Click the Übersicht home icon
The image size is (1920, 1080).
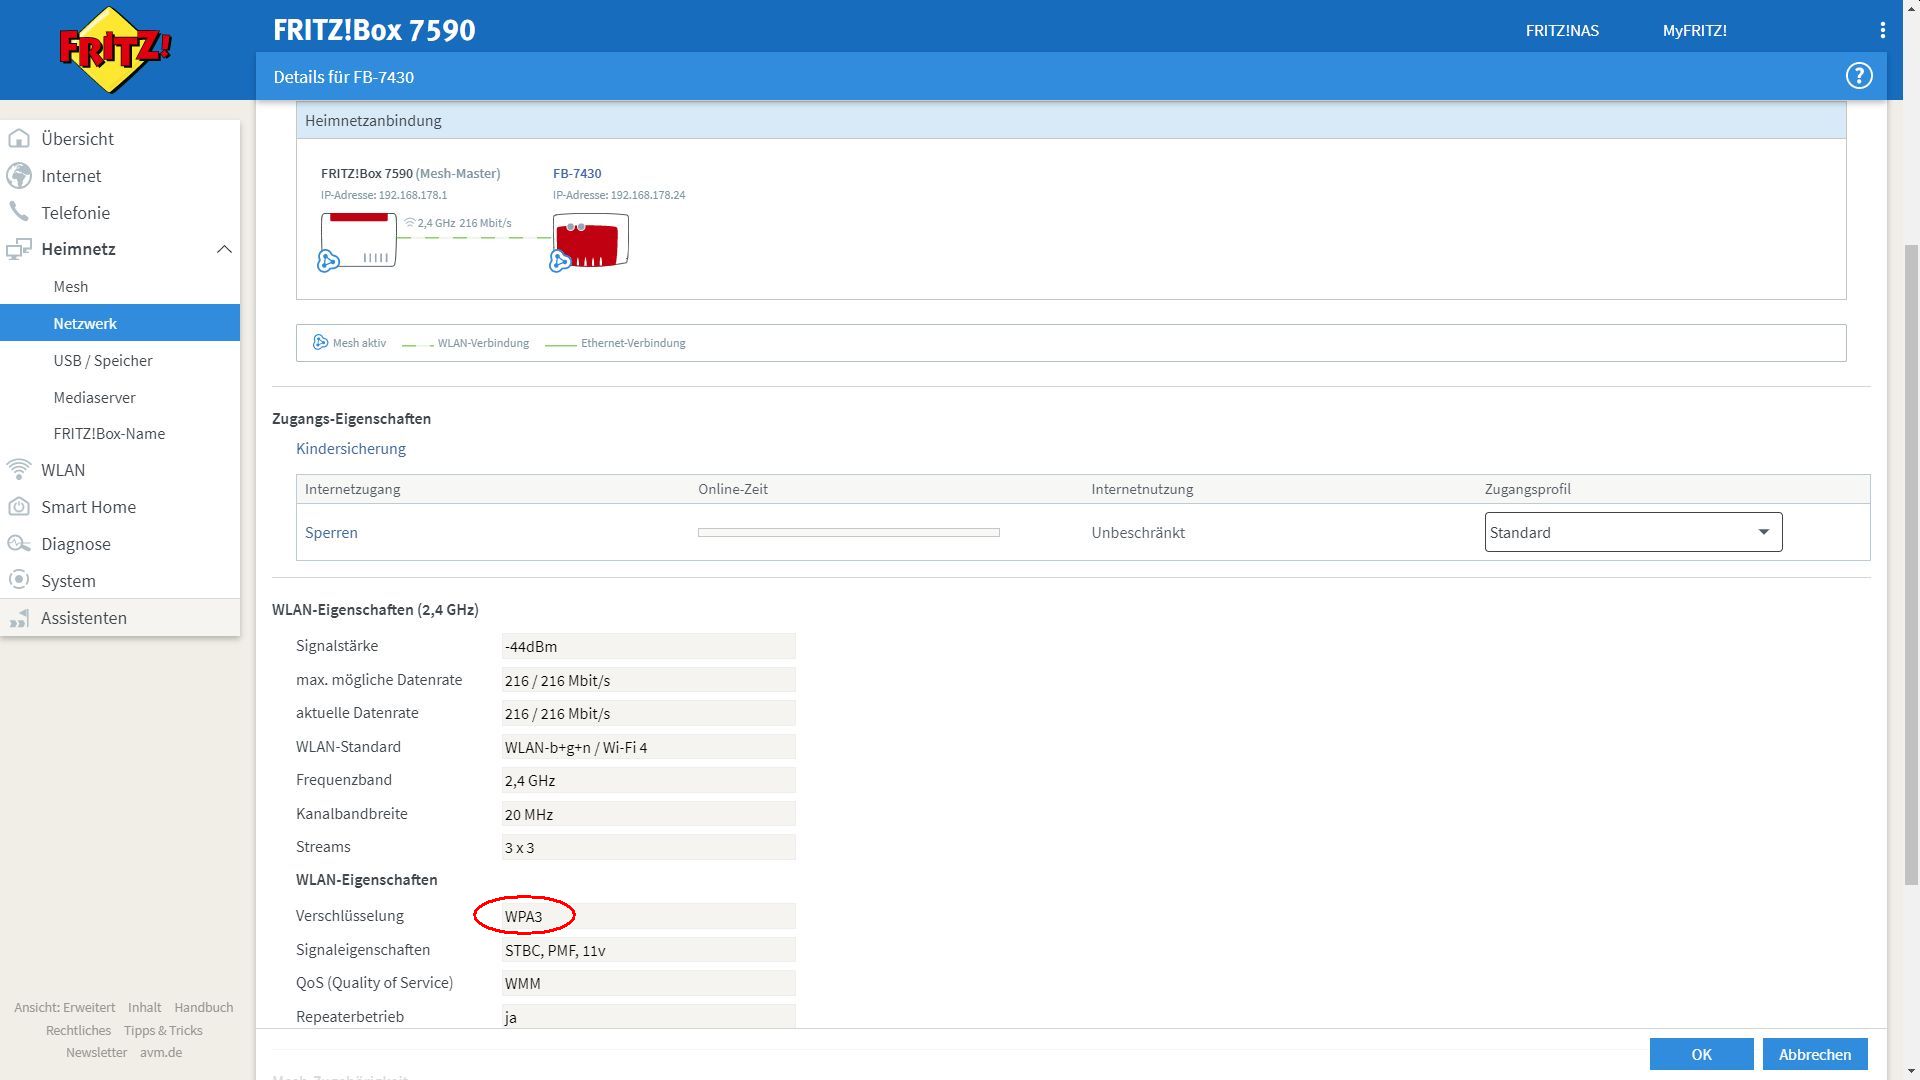19,139
